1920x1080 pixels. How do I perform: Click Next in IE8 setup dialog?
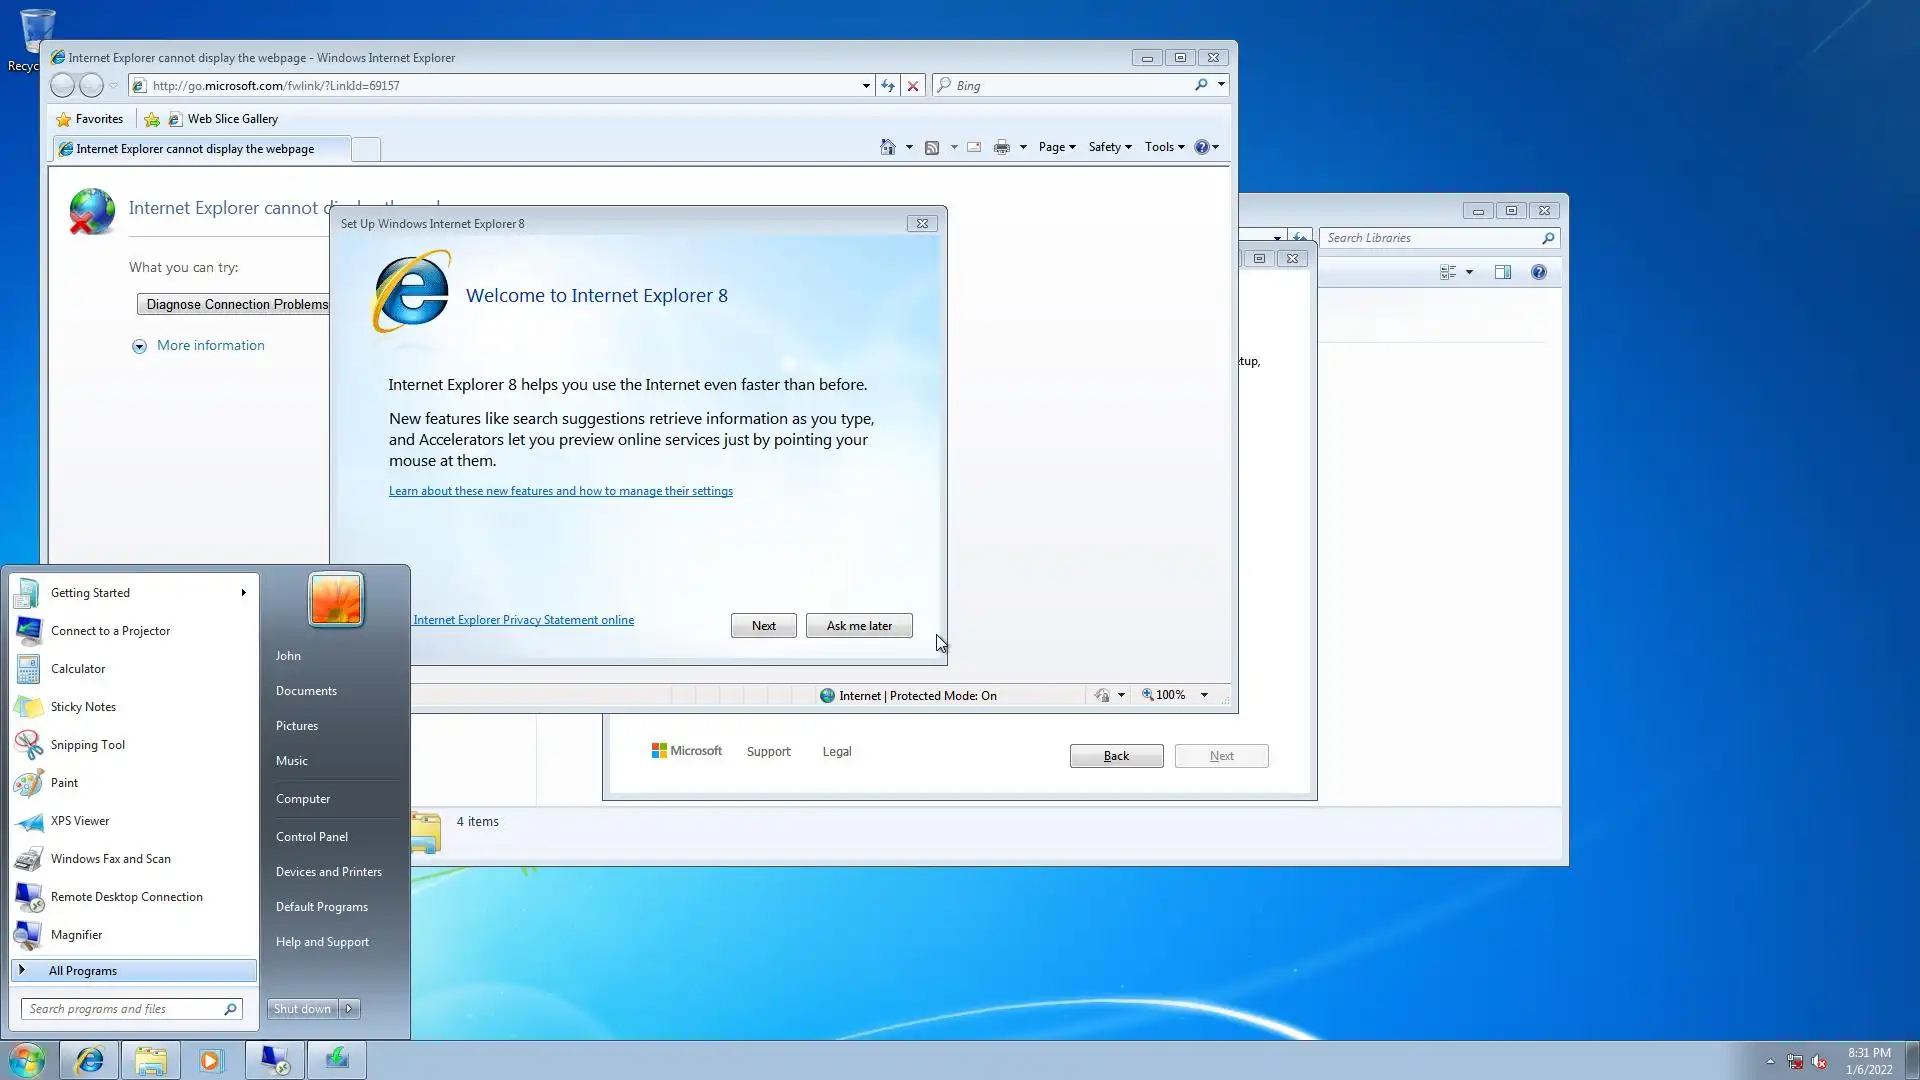click(763, 626)
